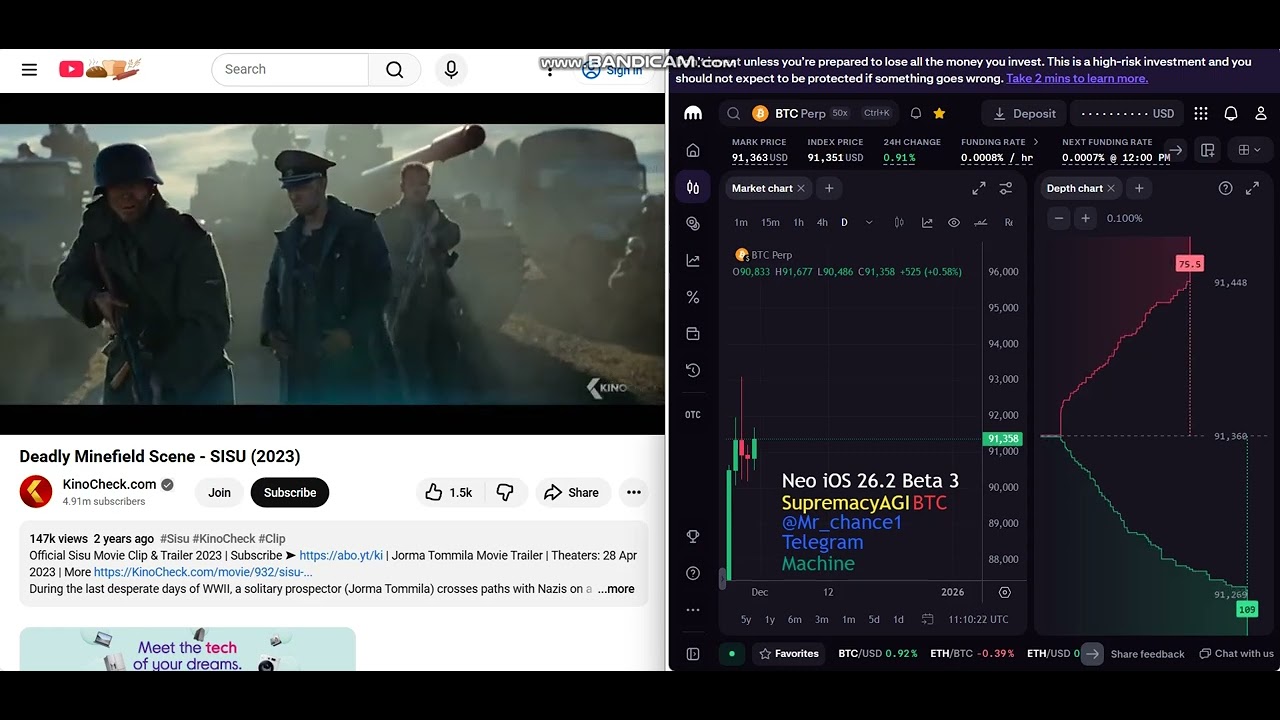Toggle BTC Perp favorite star
The width and height of the screenshot is (1280, 720).
(x=939, y=113)
